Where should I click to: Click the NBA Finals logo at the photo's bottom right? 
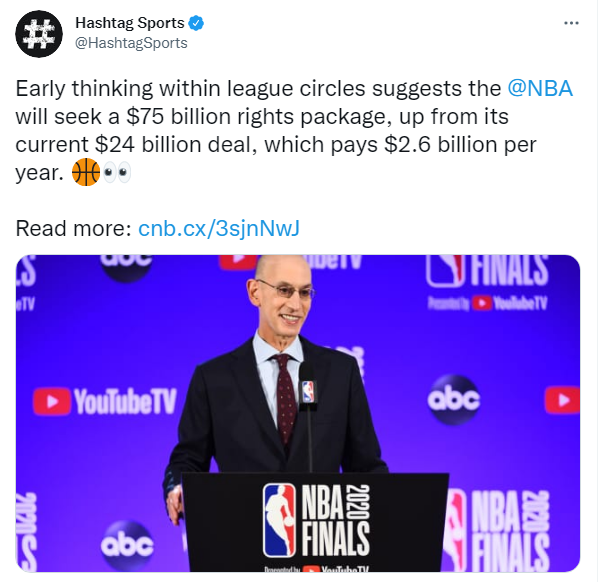tap(496, 530)
